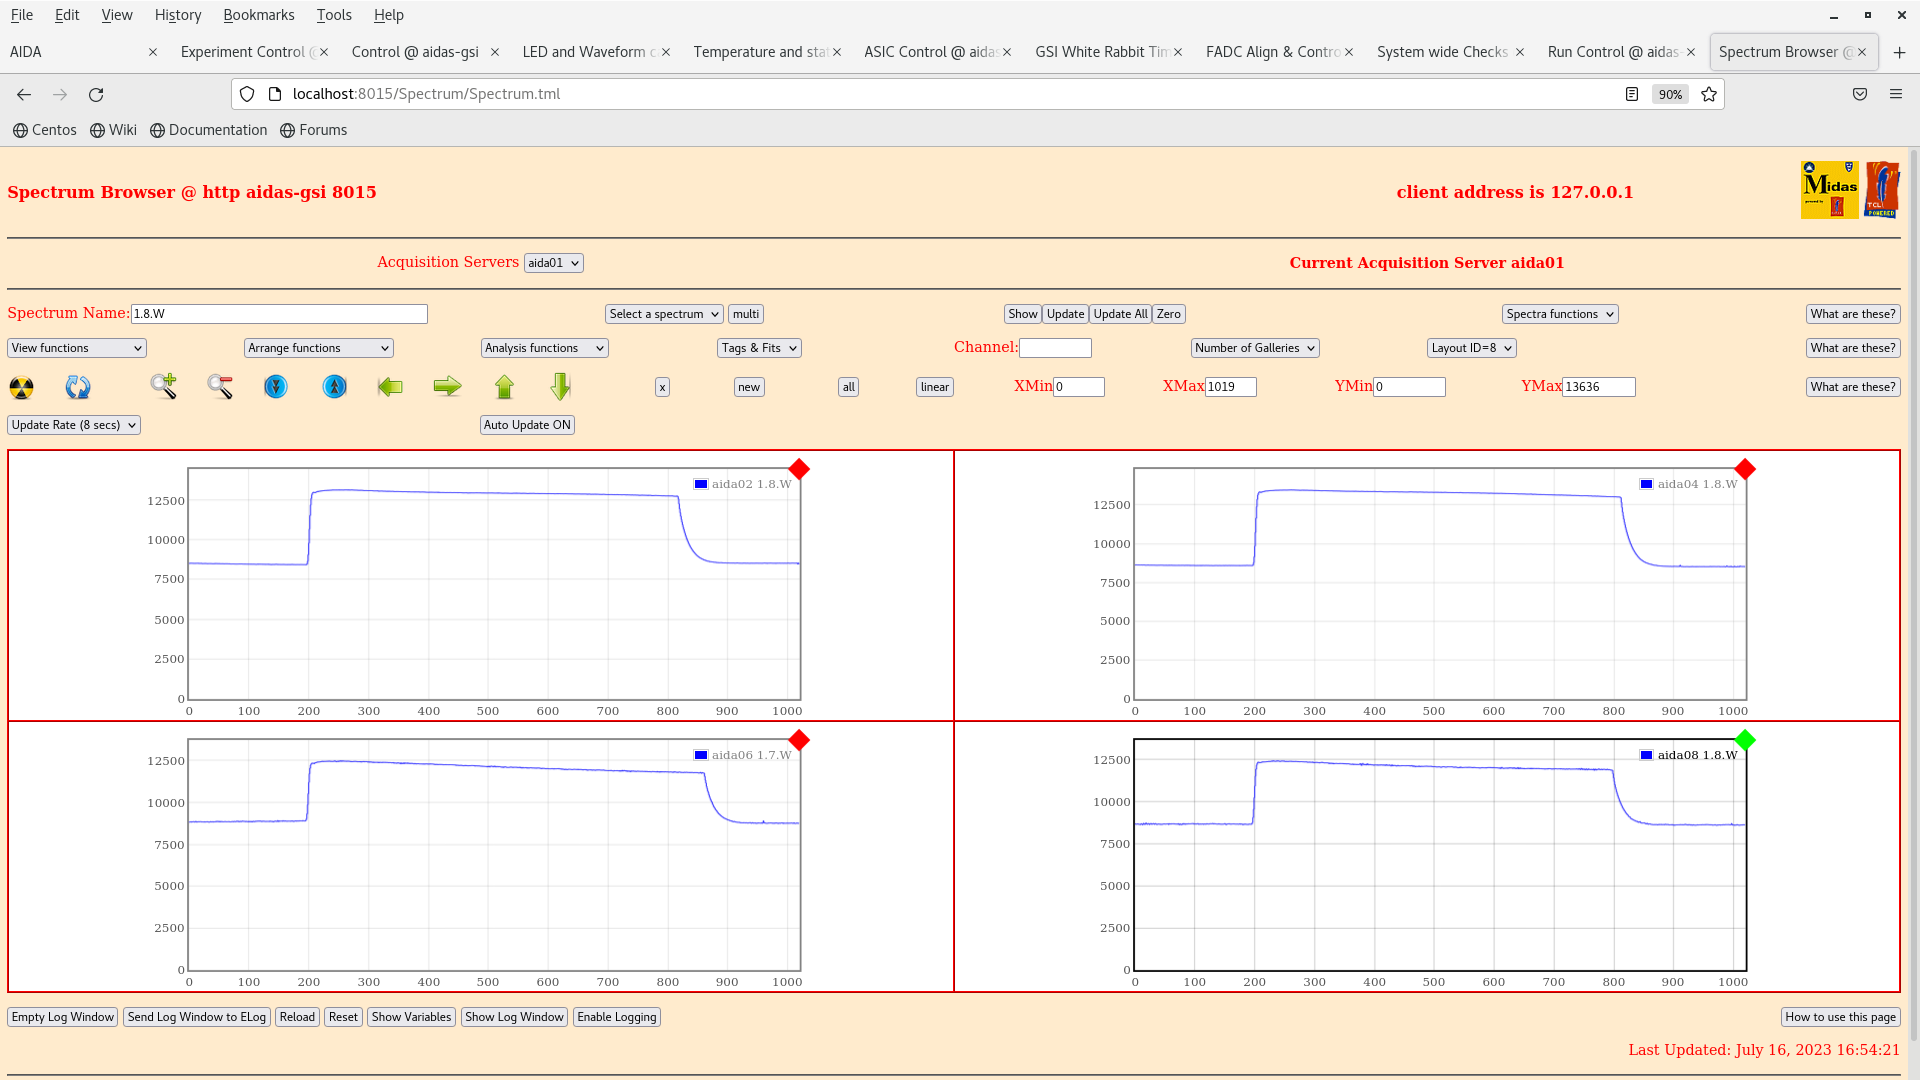Click the yellow radiation hazard icon
Viewport: 1920px width, 1080px height.
point(21,387)
